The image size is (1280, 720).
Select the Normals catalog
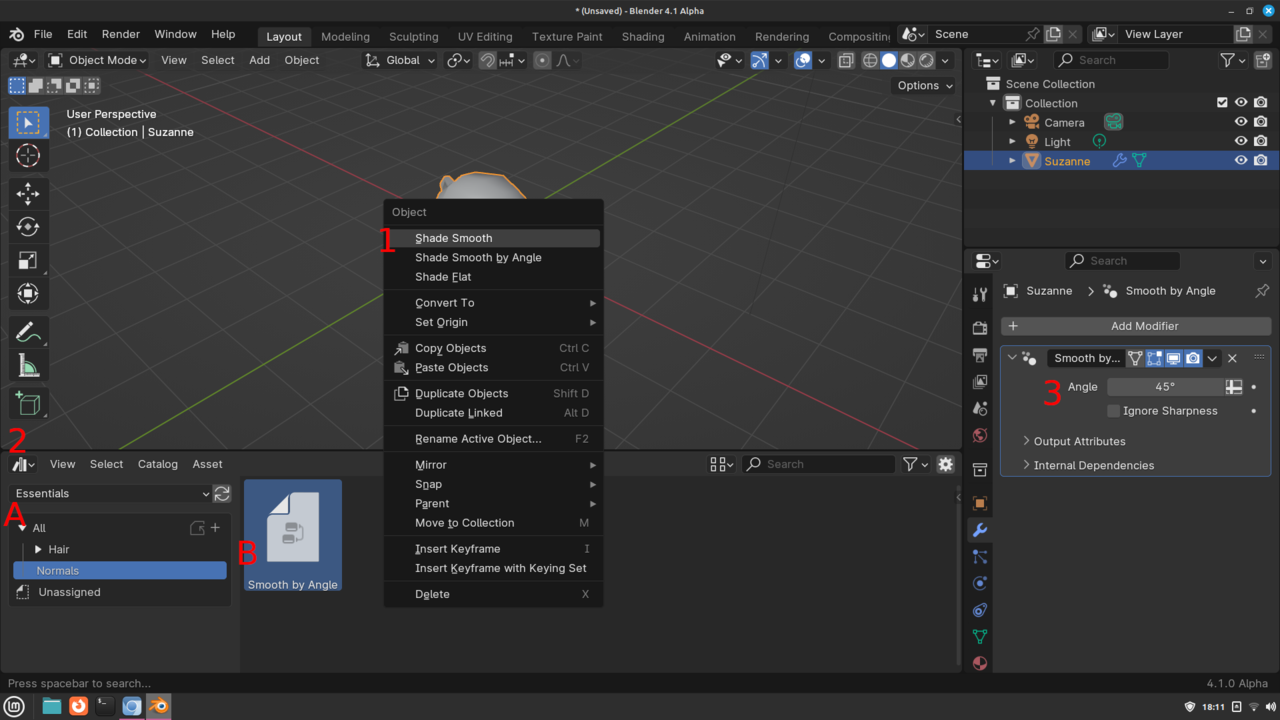point(120,570)
